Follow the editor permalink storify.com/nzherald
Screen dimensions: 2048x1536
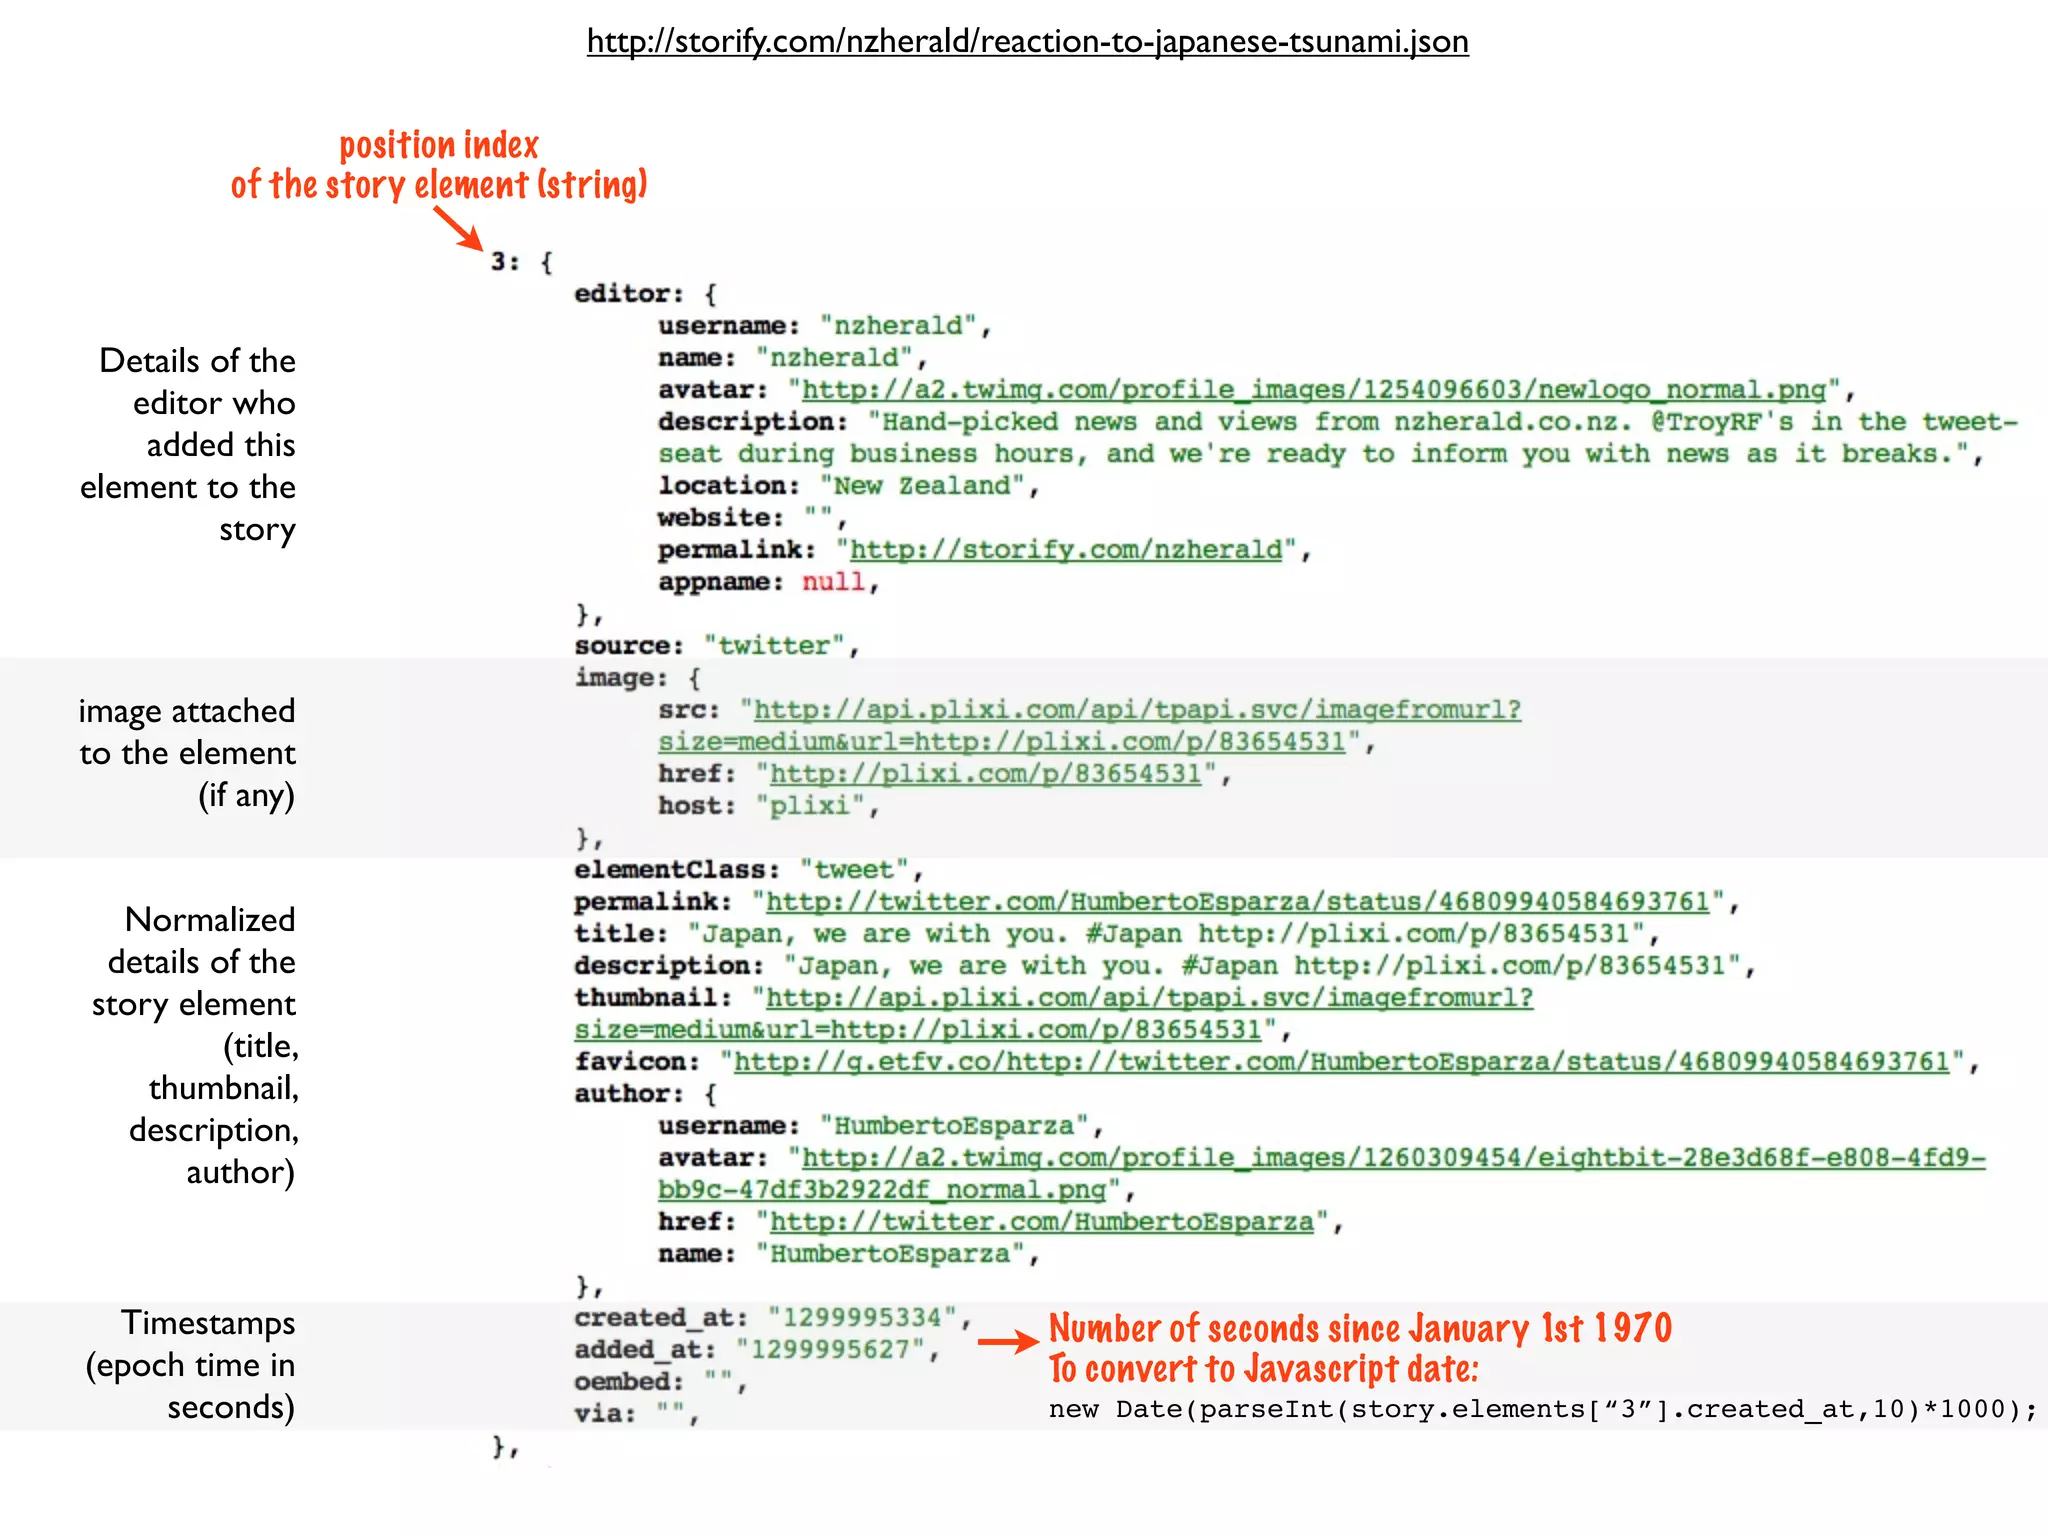(1066, 549)
